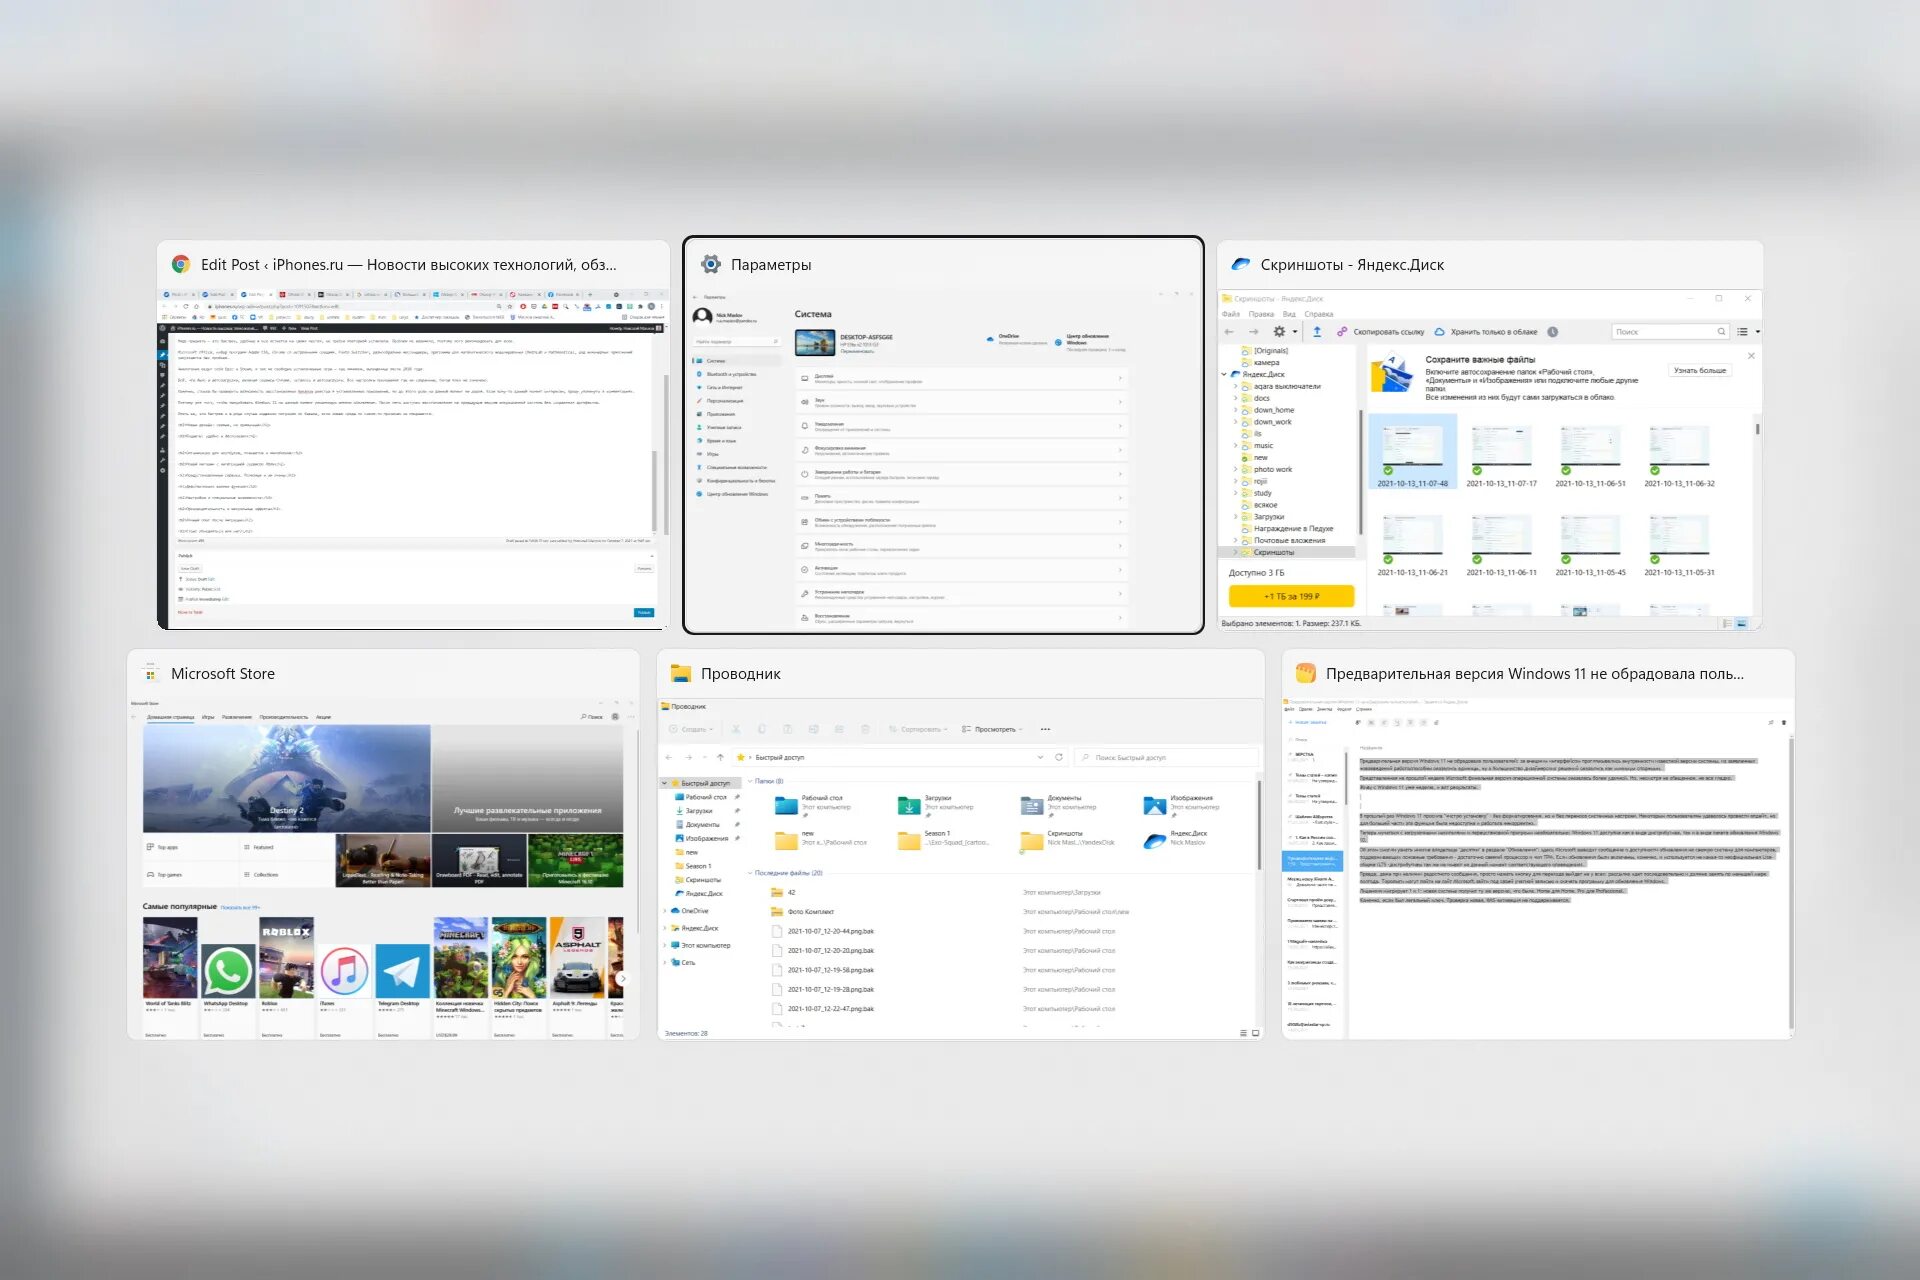
Task: Click the yellow notes app icon in last window title
Action: click(1305, 673)
